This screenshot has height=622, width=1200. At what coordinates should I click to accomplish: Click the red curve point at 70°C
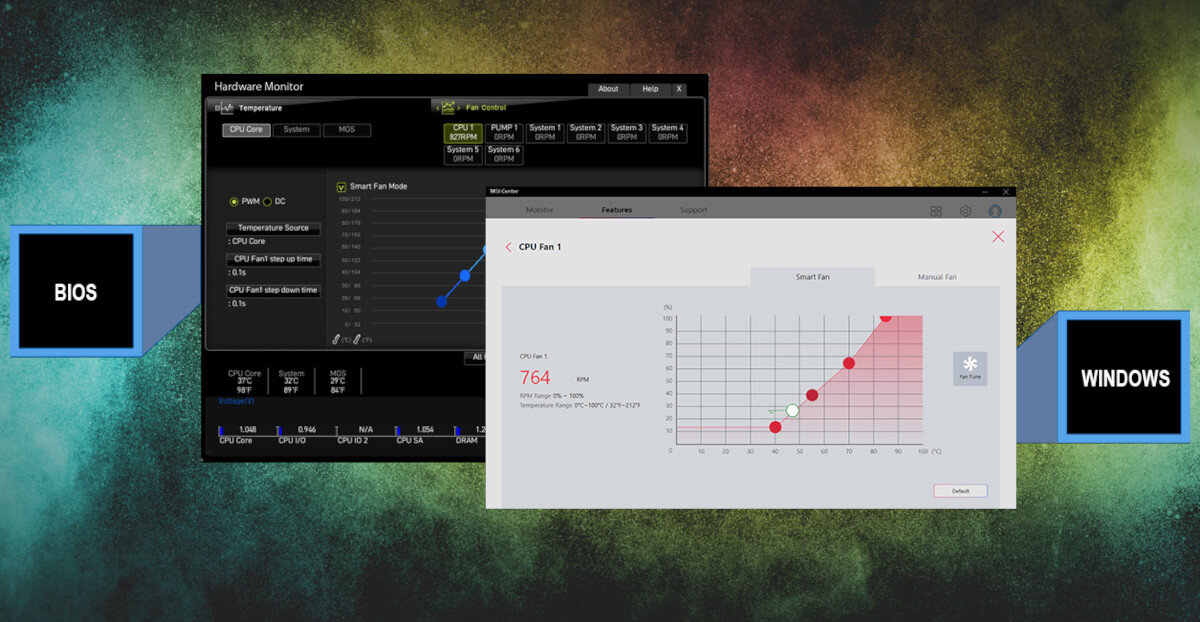849,363
